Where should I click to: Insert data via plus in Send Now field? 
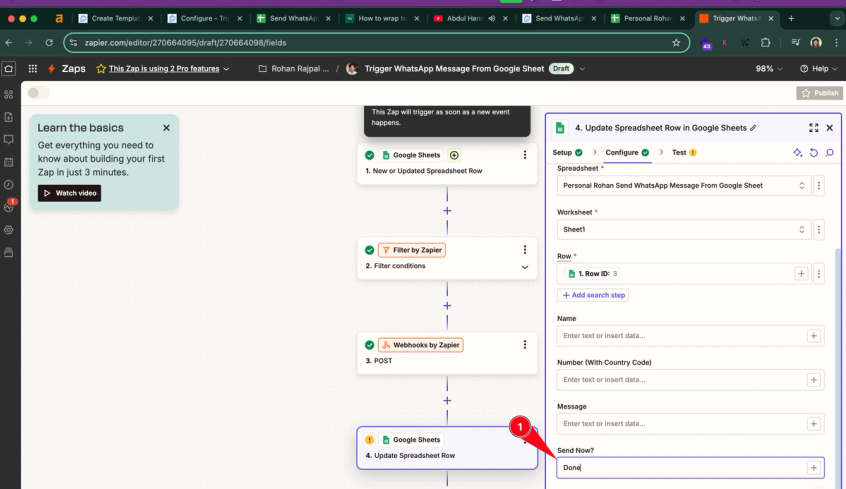click(x=814, y=468)
